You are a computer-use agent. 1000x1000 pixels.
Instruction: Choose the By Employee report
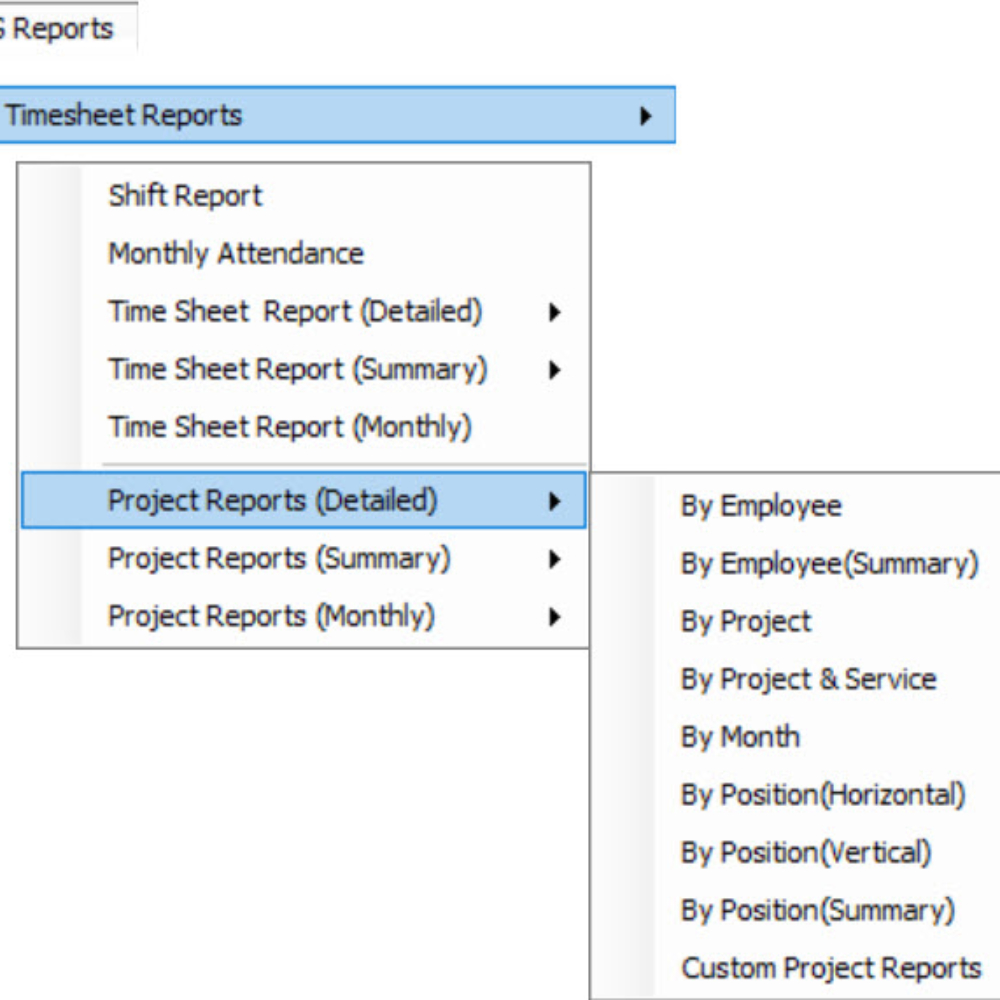[x=761, y=506]
